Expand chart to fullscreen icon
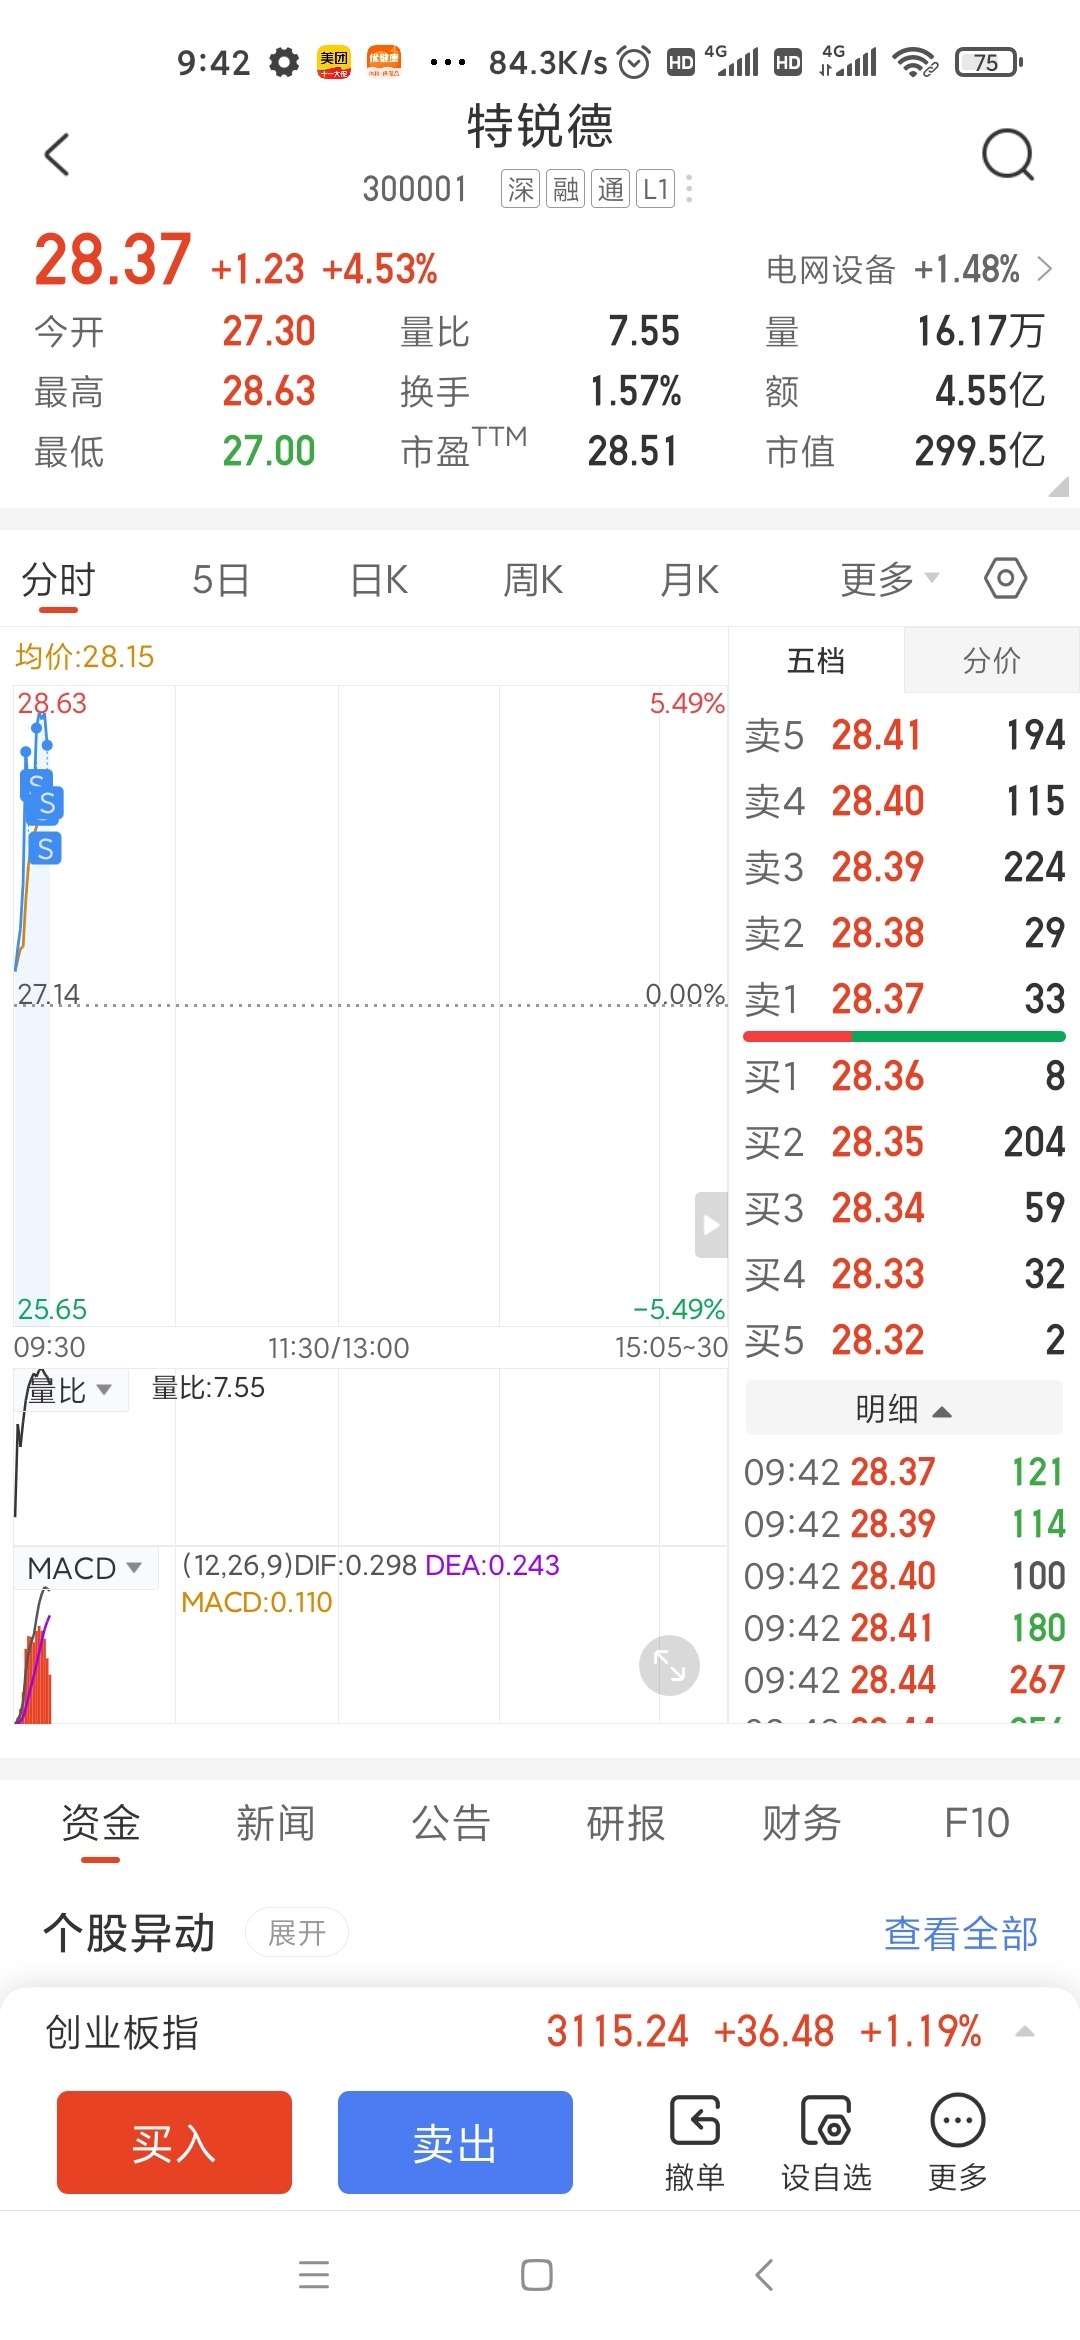Viewport: 1080px width, 2340px height. click(x=669, y=1665)
